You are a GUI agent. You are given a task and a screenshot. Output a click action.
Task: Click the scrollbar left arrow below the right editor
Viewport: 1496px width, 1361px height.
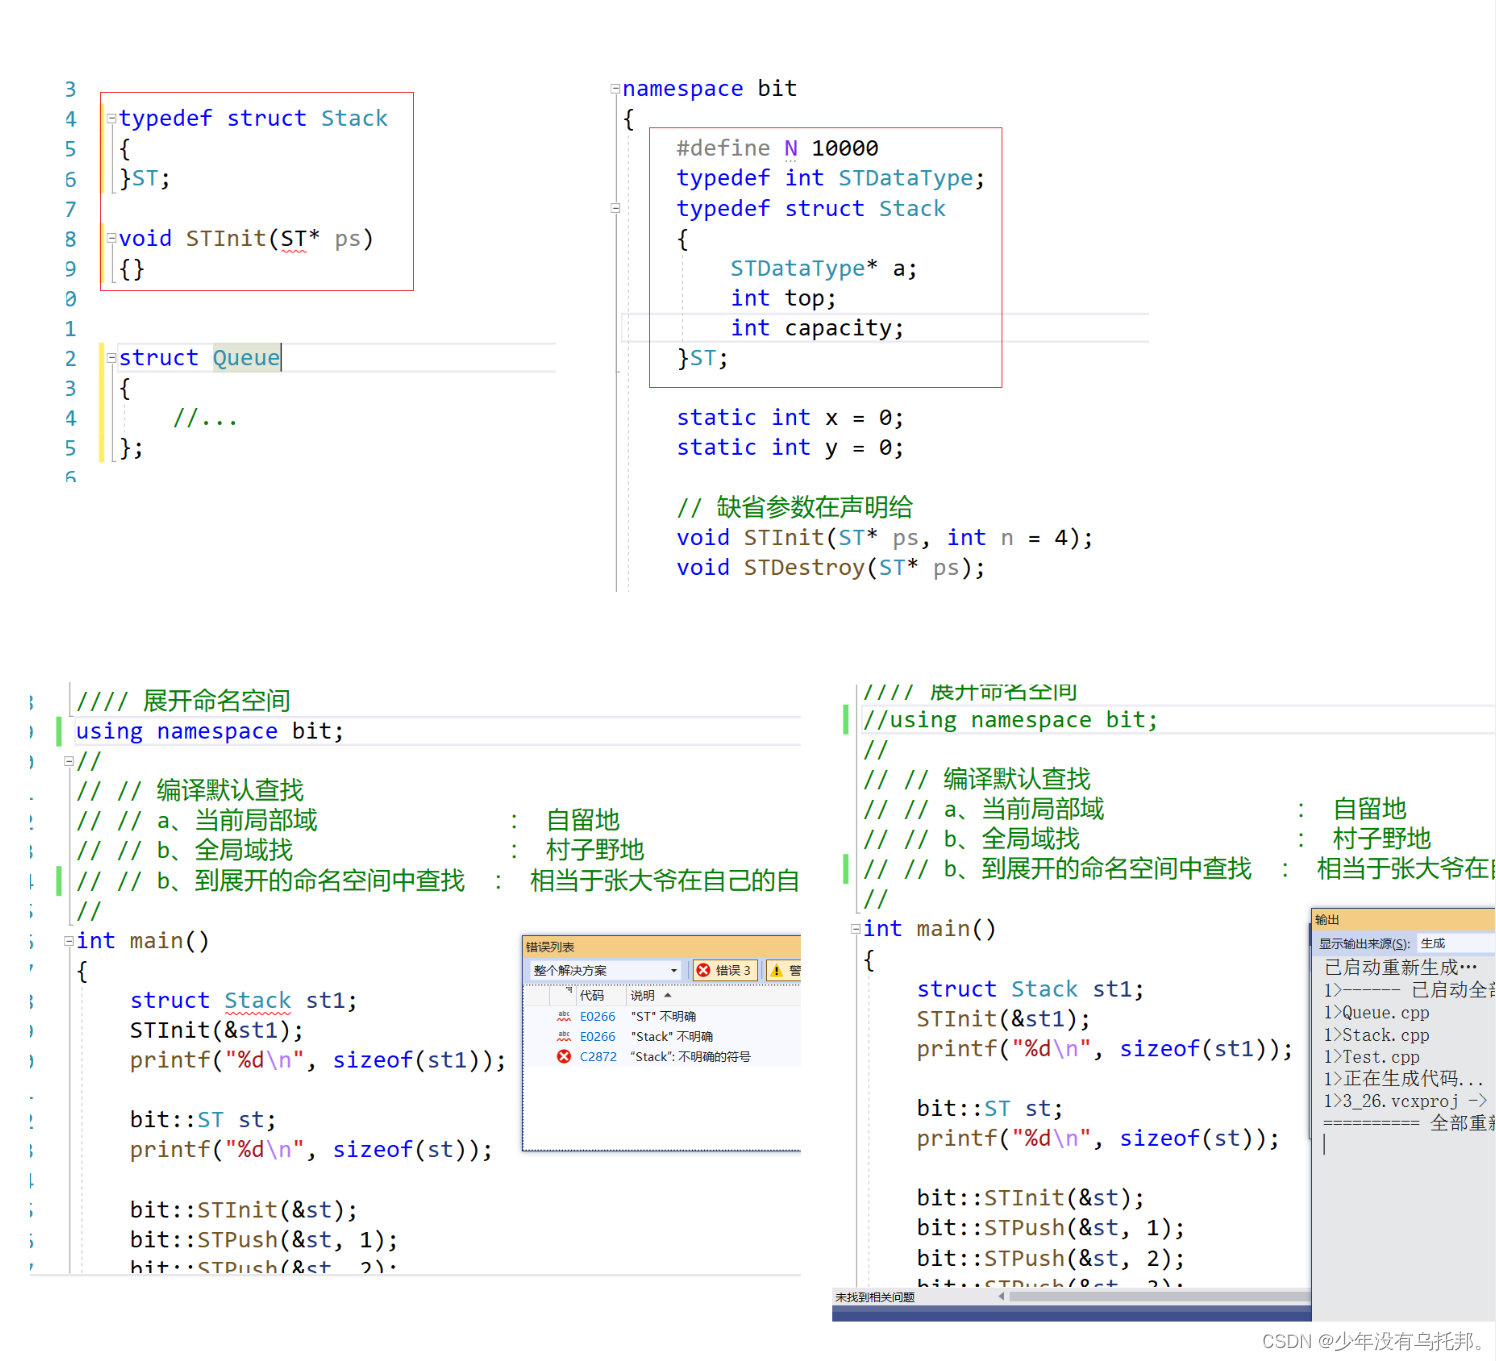point(1001,1297)
